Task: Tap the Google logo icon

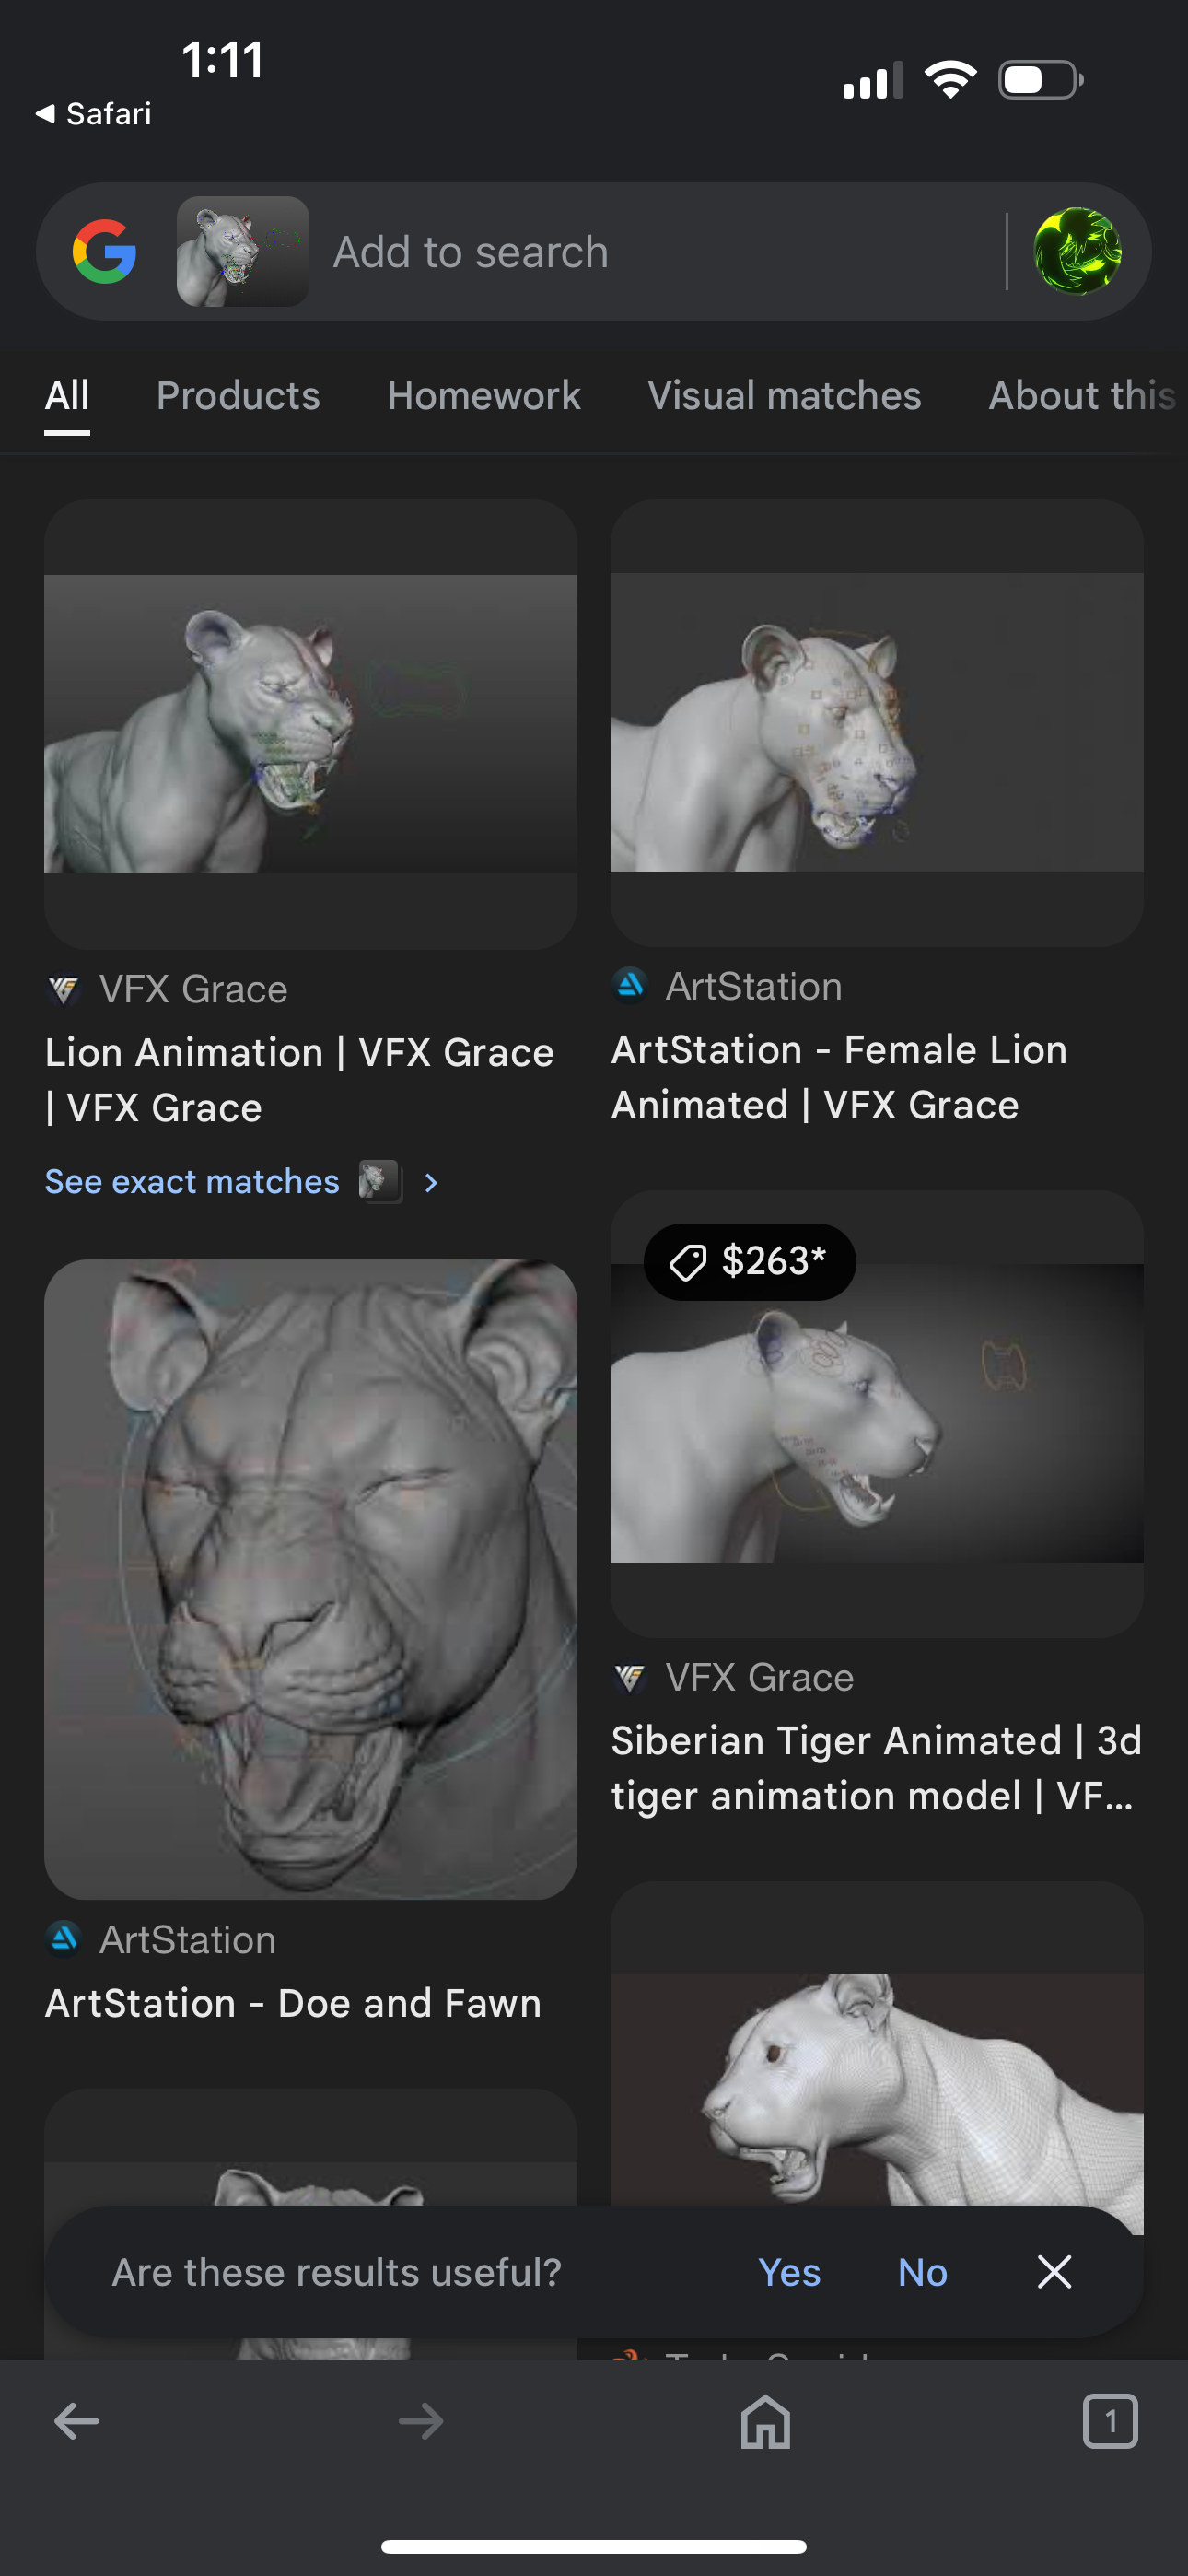Action: click(104, 251)
